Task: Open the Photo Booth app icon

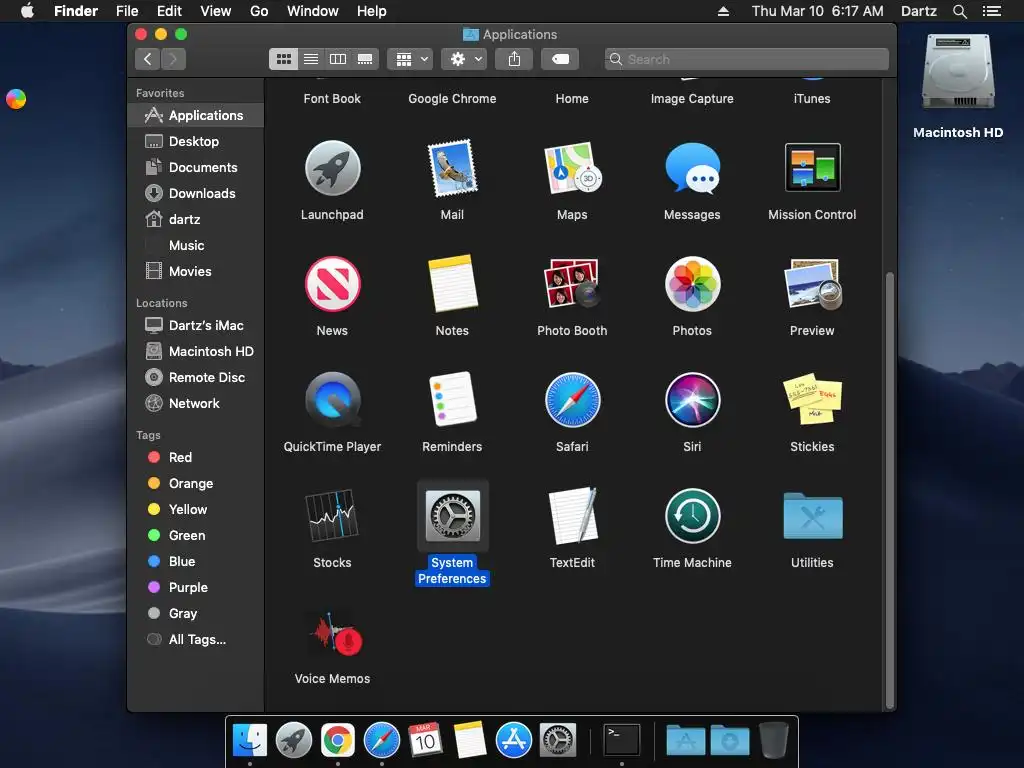Action: click(x=572, y=283)
